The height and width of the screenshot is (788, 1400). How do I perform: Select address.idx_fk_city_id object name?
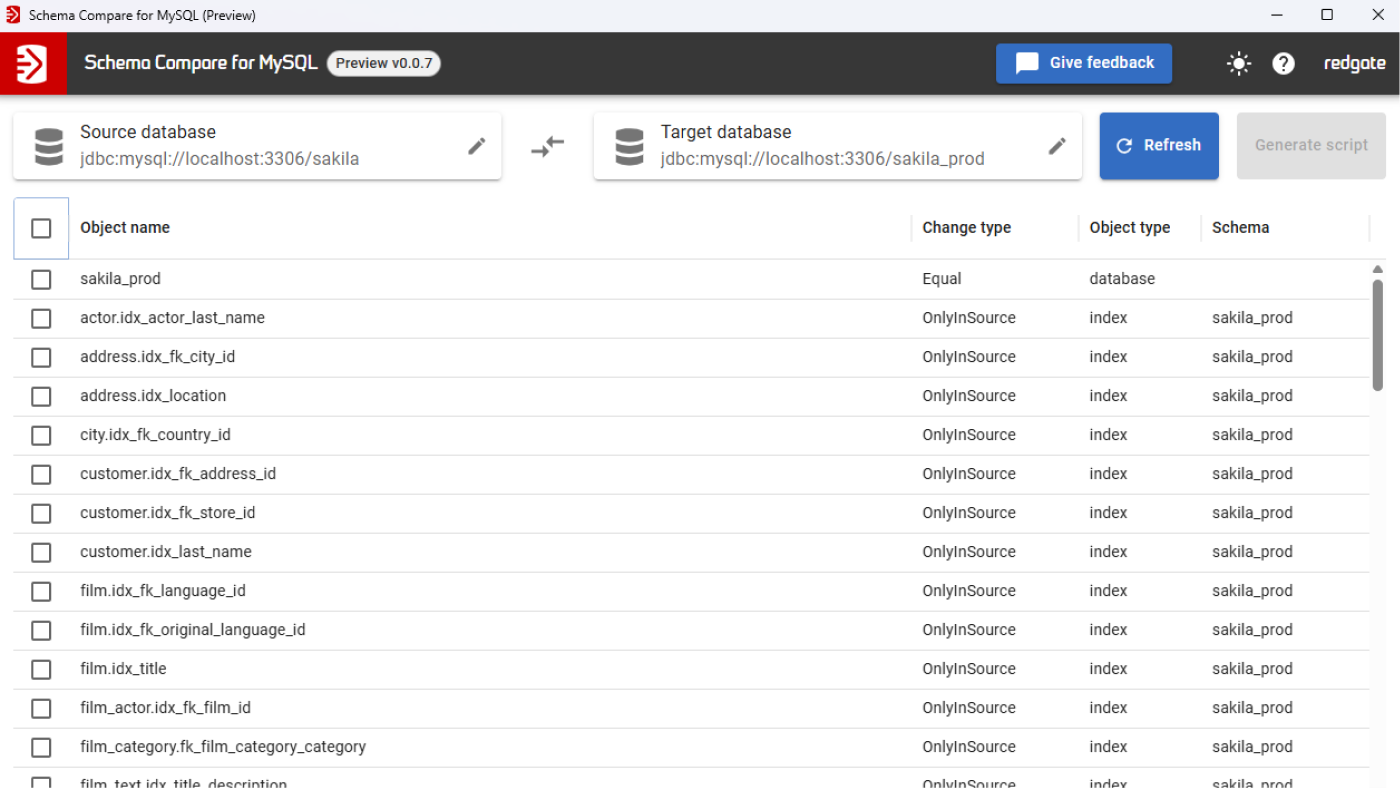click(x=157, y=357)
